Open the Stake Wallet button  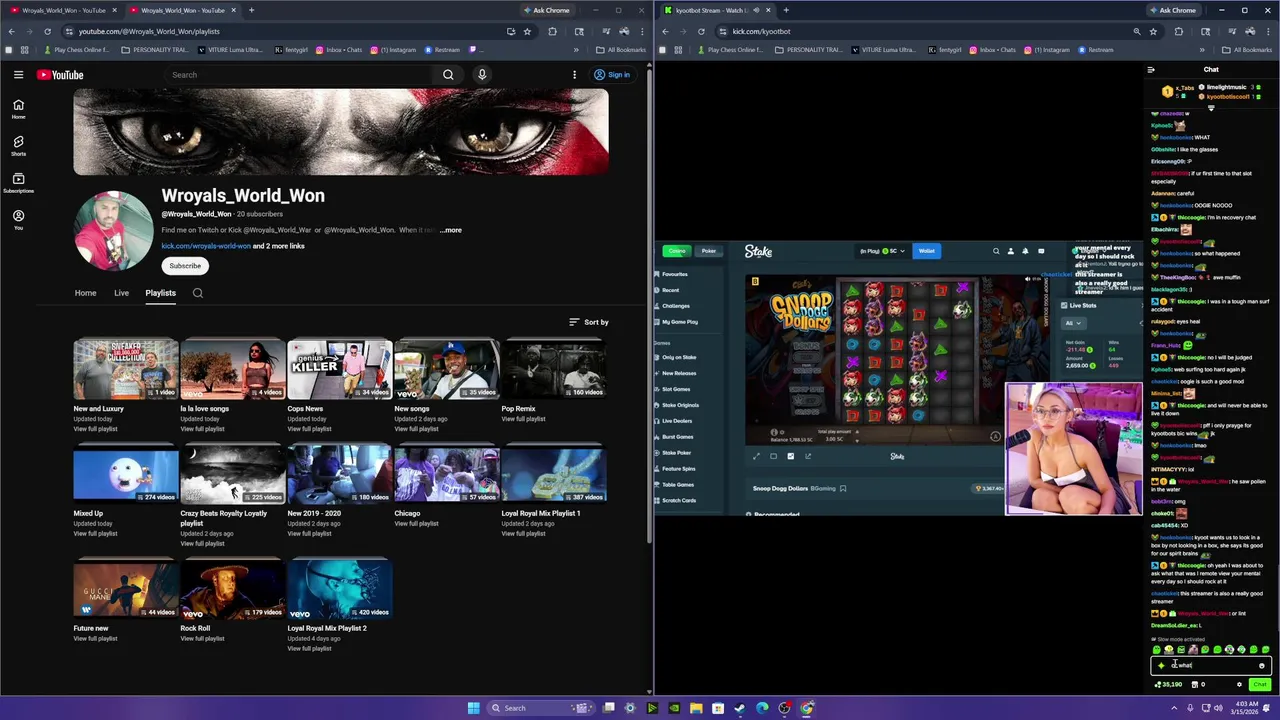click(927, 251)
